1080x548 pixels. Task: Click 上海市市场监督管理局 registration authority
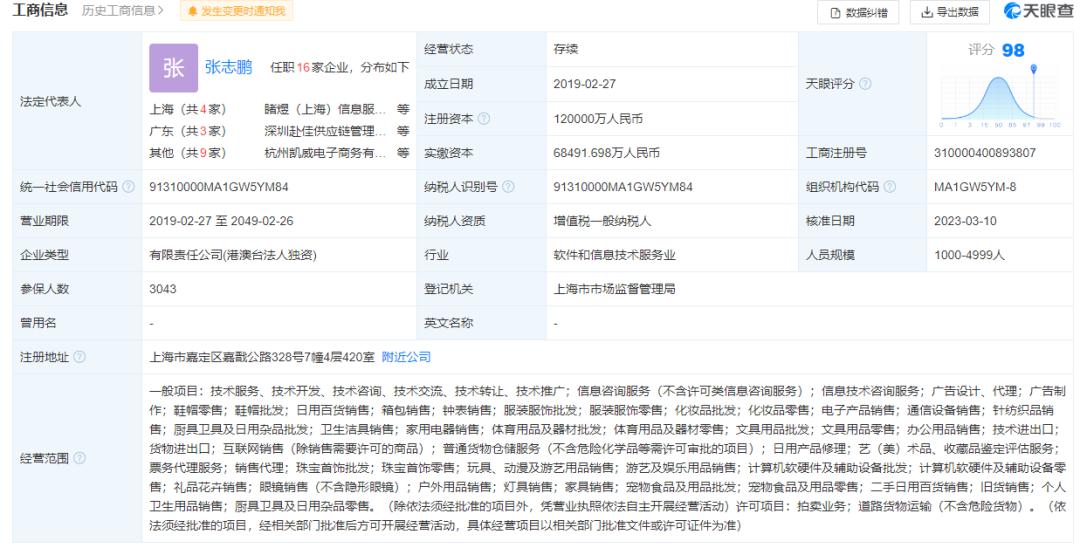click(x=614, y=289)
